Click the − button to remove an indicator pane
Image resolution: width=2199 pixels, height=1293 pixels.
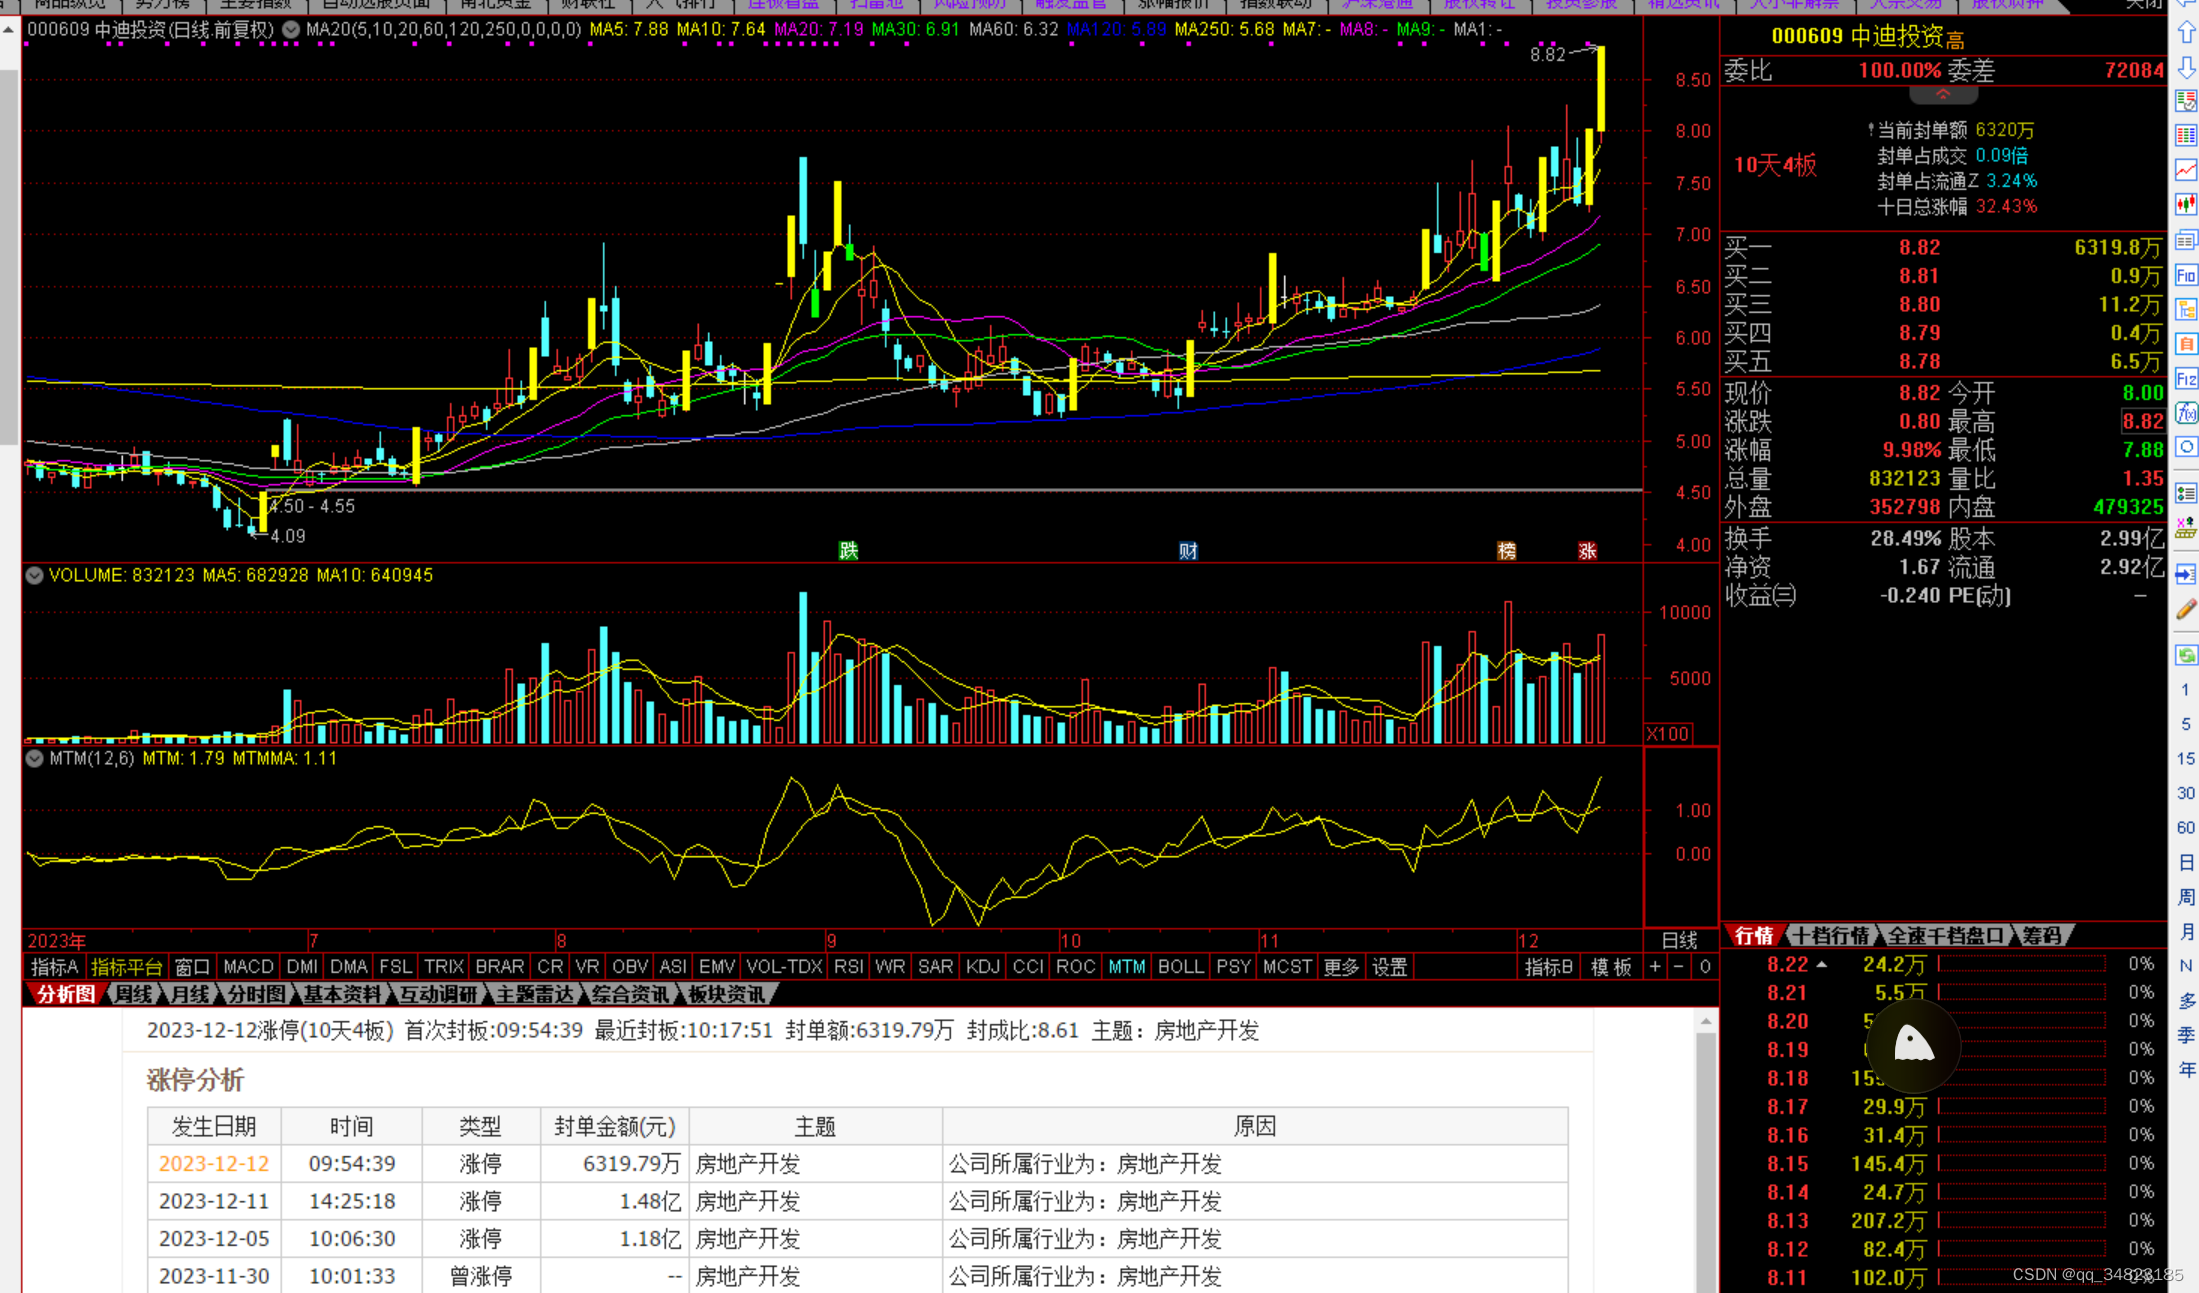point(1679,967)
